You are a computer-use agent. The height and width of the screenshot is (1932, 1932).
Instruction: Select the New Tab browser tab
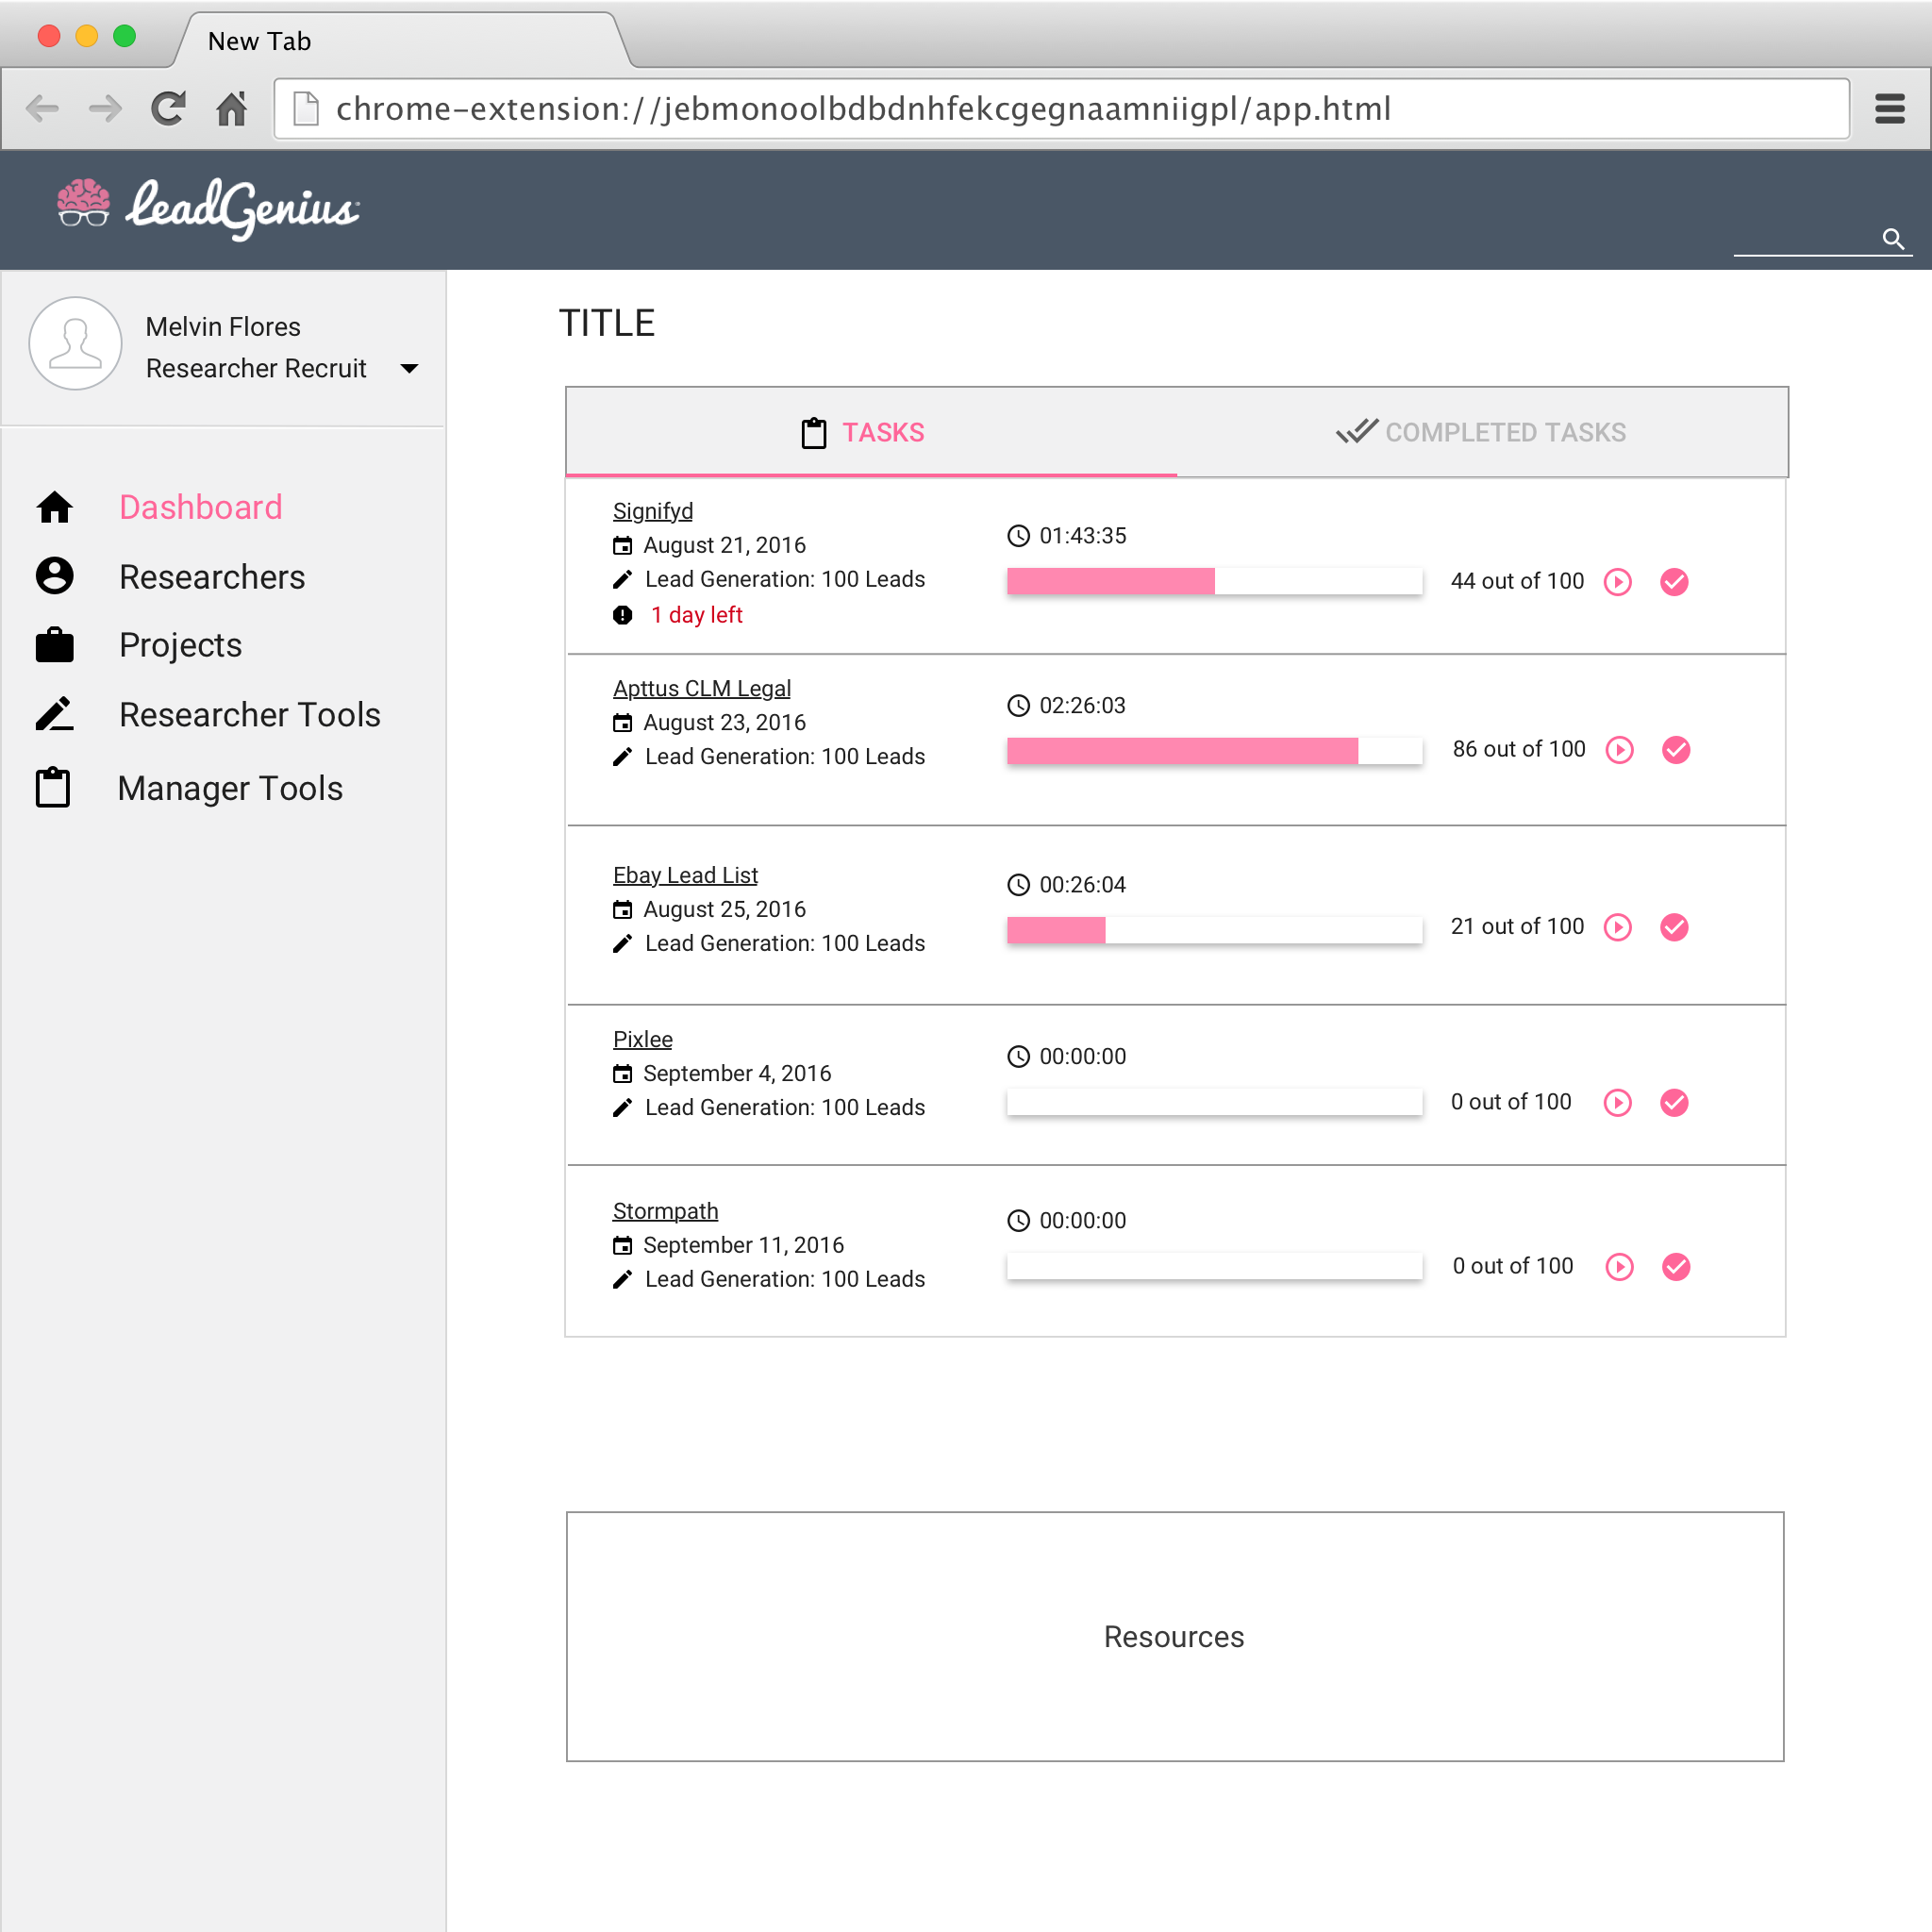[x=400, y=41]
